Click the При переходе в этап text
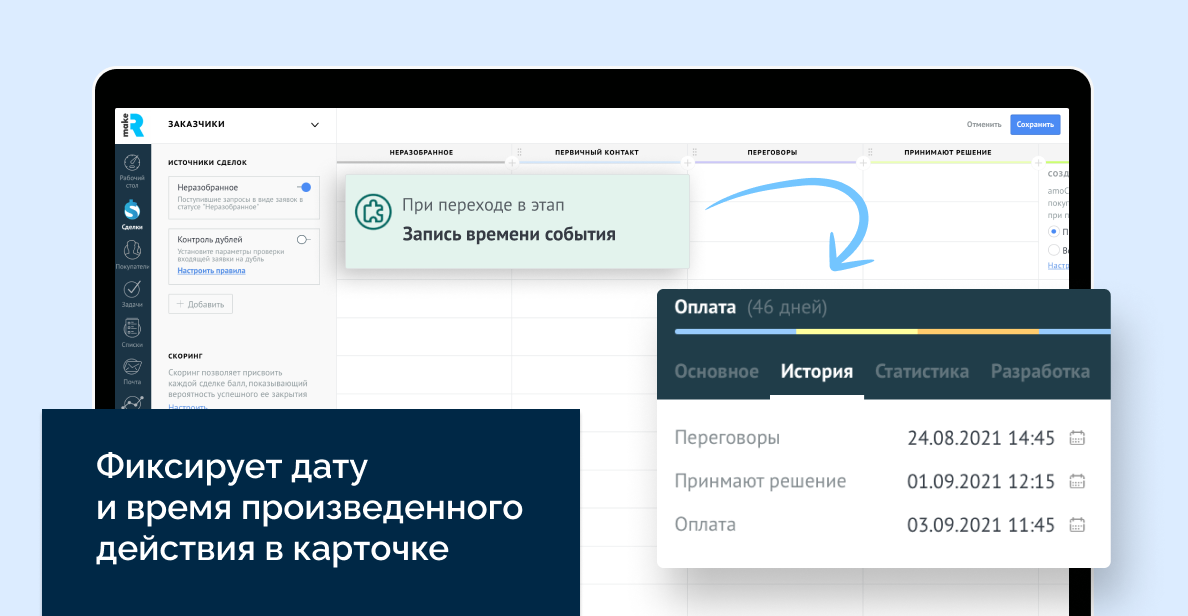 coord(483,205)
